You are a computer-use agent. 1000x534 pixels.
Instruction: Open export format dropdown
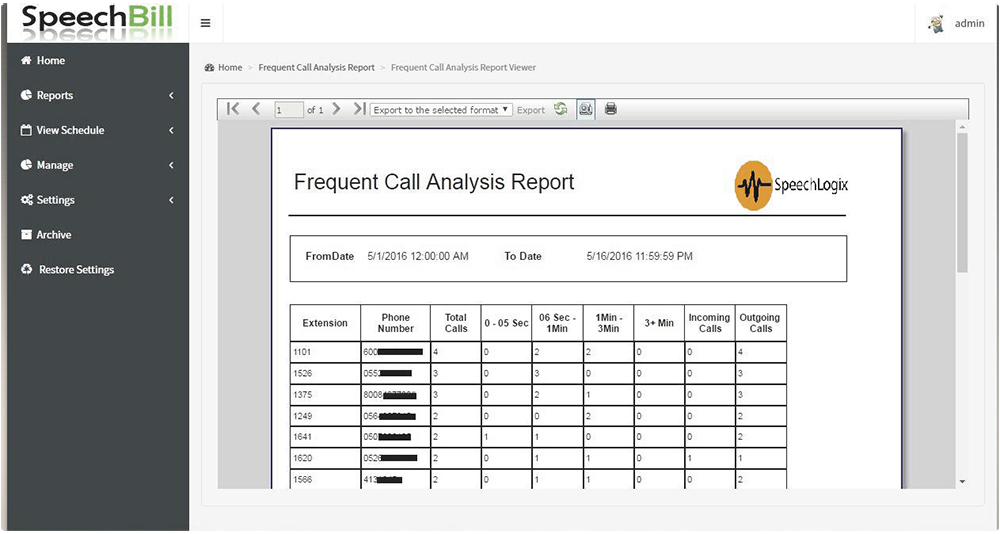441,110
